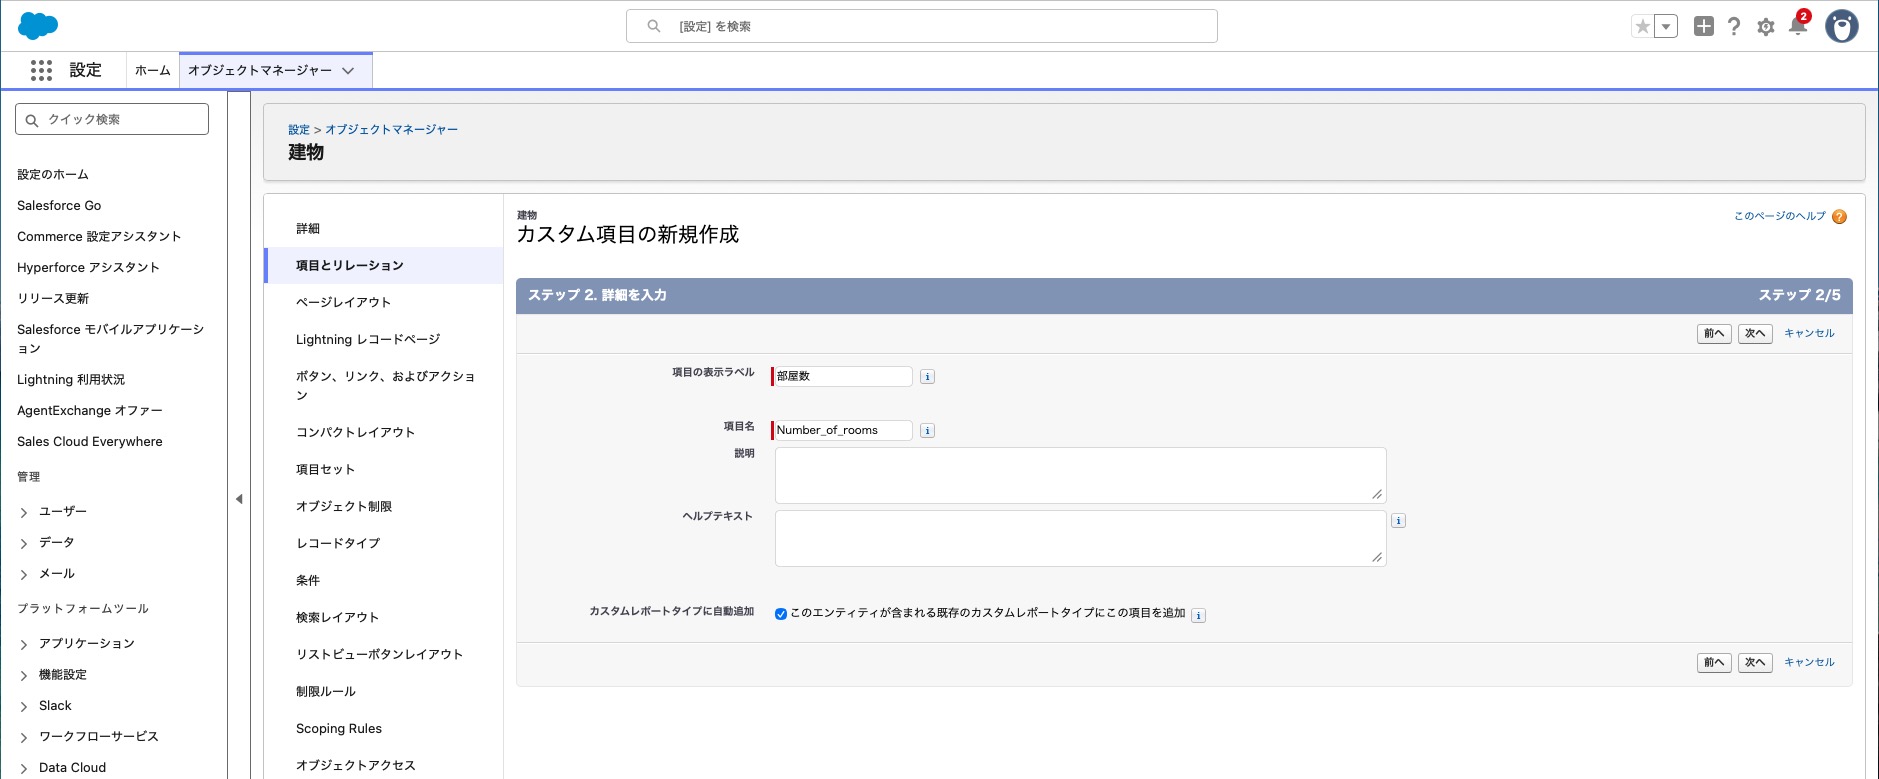Expand the Slack tree node
1879x779 pixels.
pos(24,706)
